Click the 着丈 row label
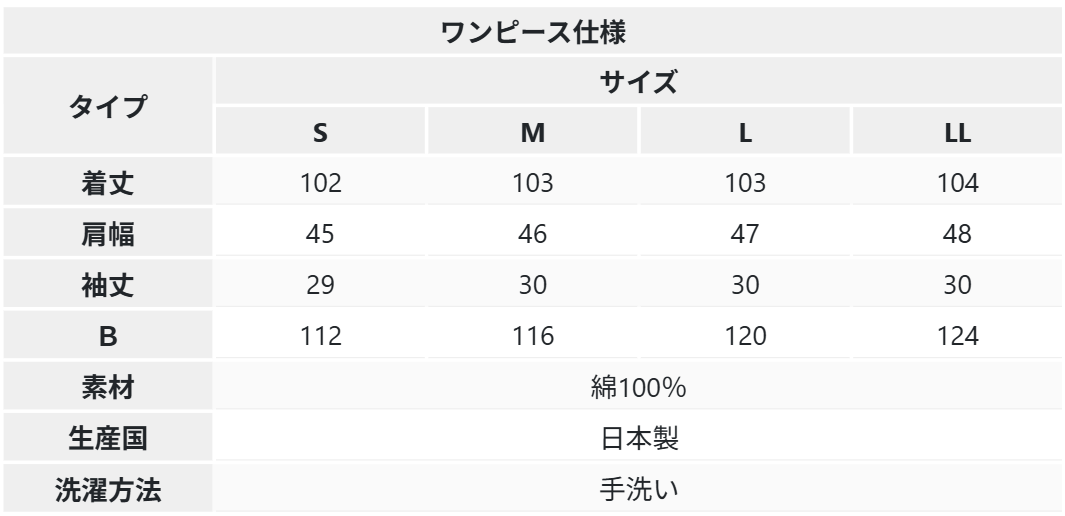 pyautogui.click(x=108, y=183)
